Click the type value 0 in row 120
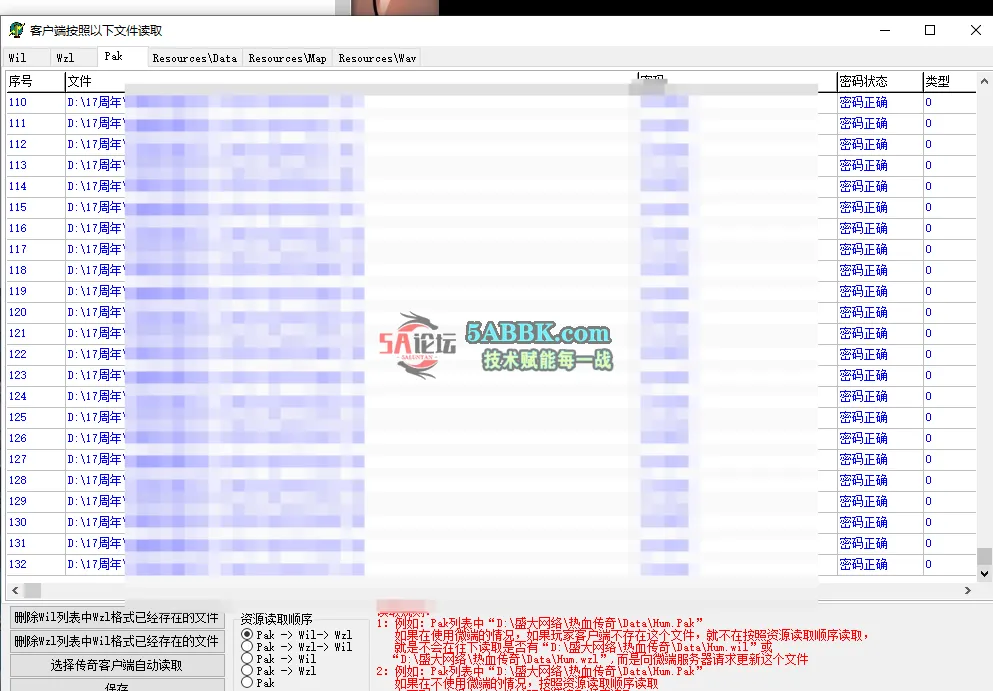This screenshot has width=993, height=691. coord(928,312)
